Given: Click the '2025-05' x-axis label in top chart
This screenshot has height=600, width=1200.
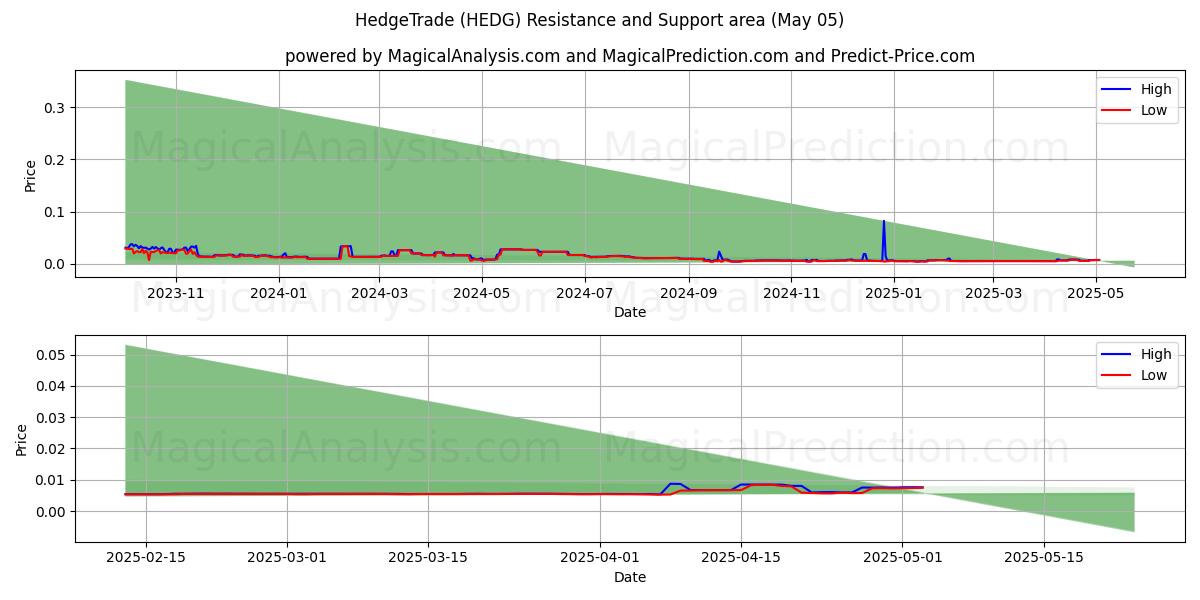Looking at the screenshot, I should 1096,293.
